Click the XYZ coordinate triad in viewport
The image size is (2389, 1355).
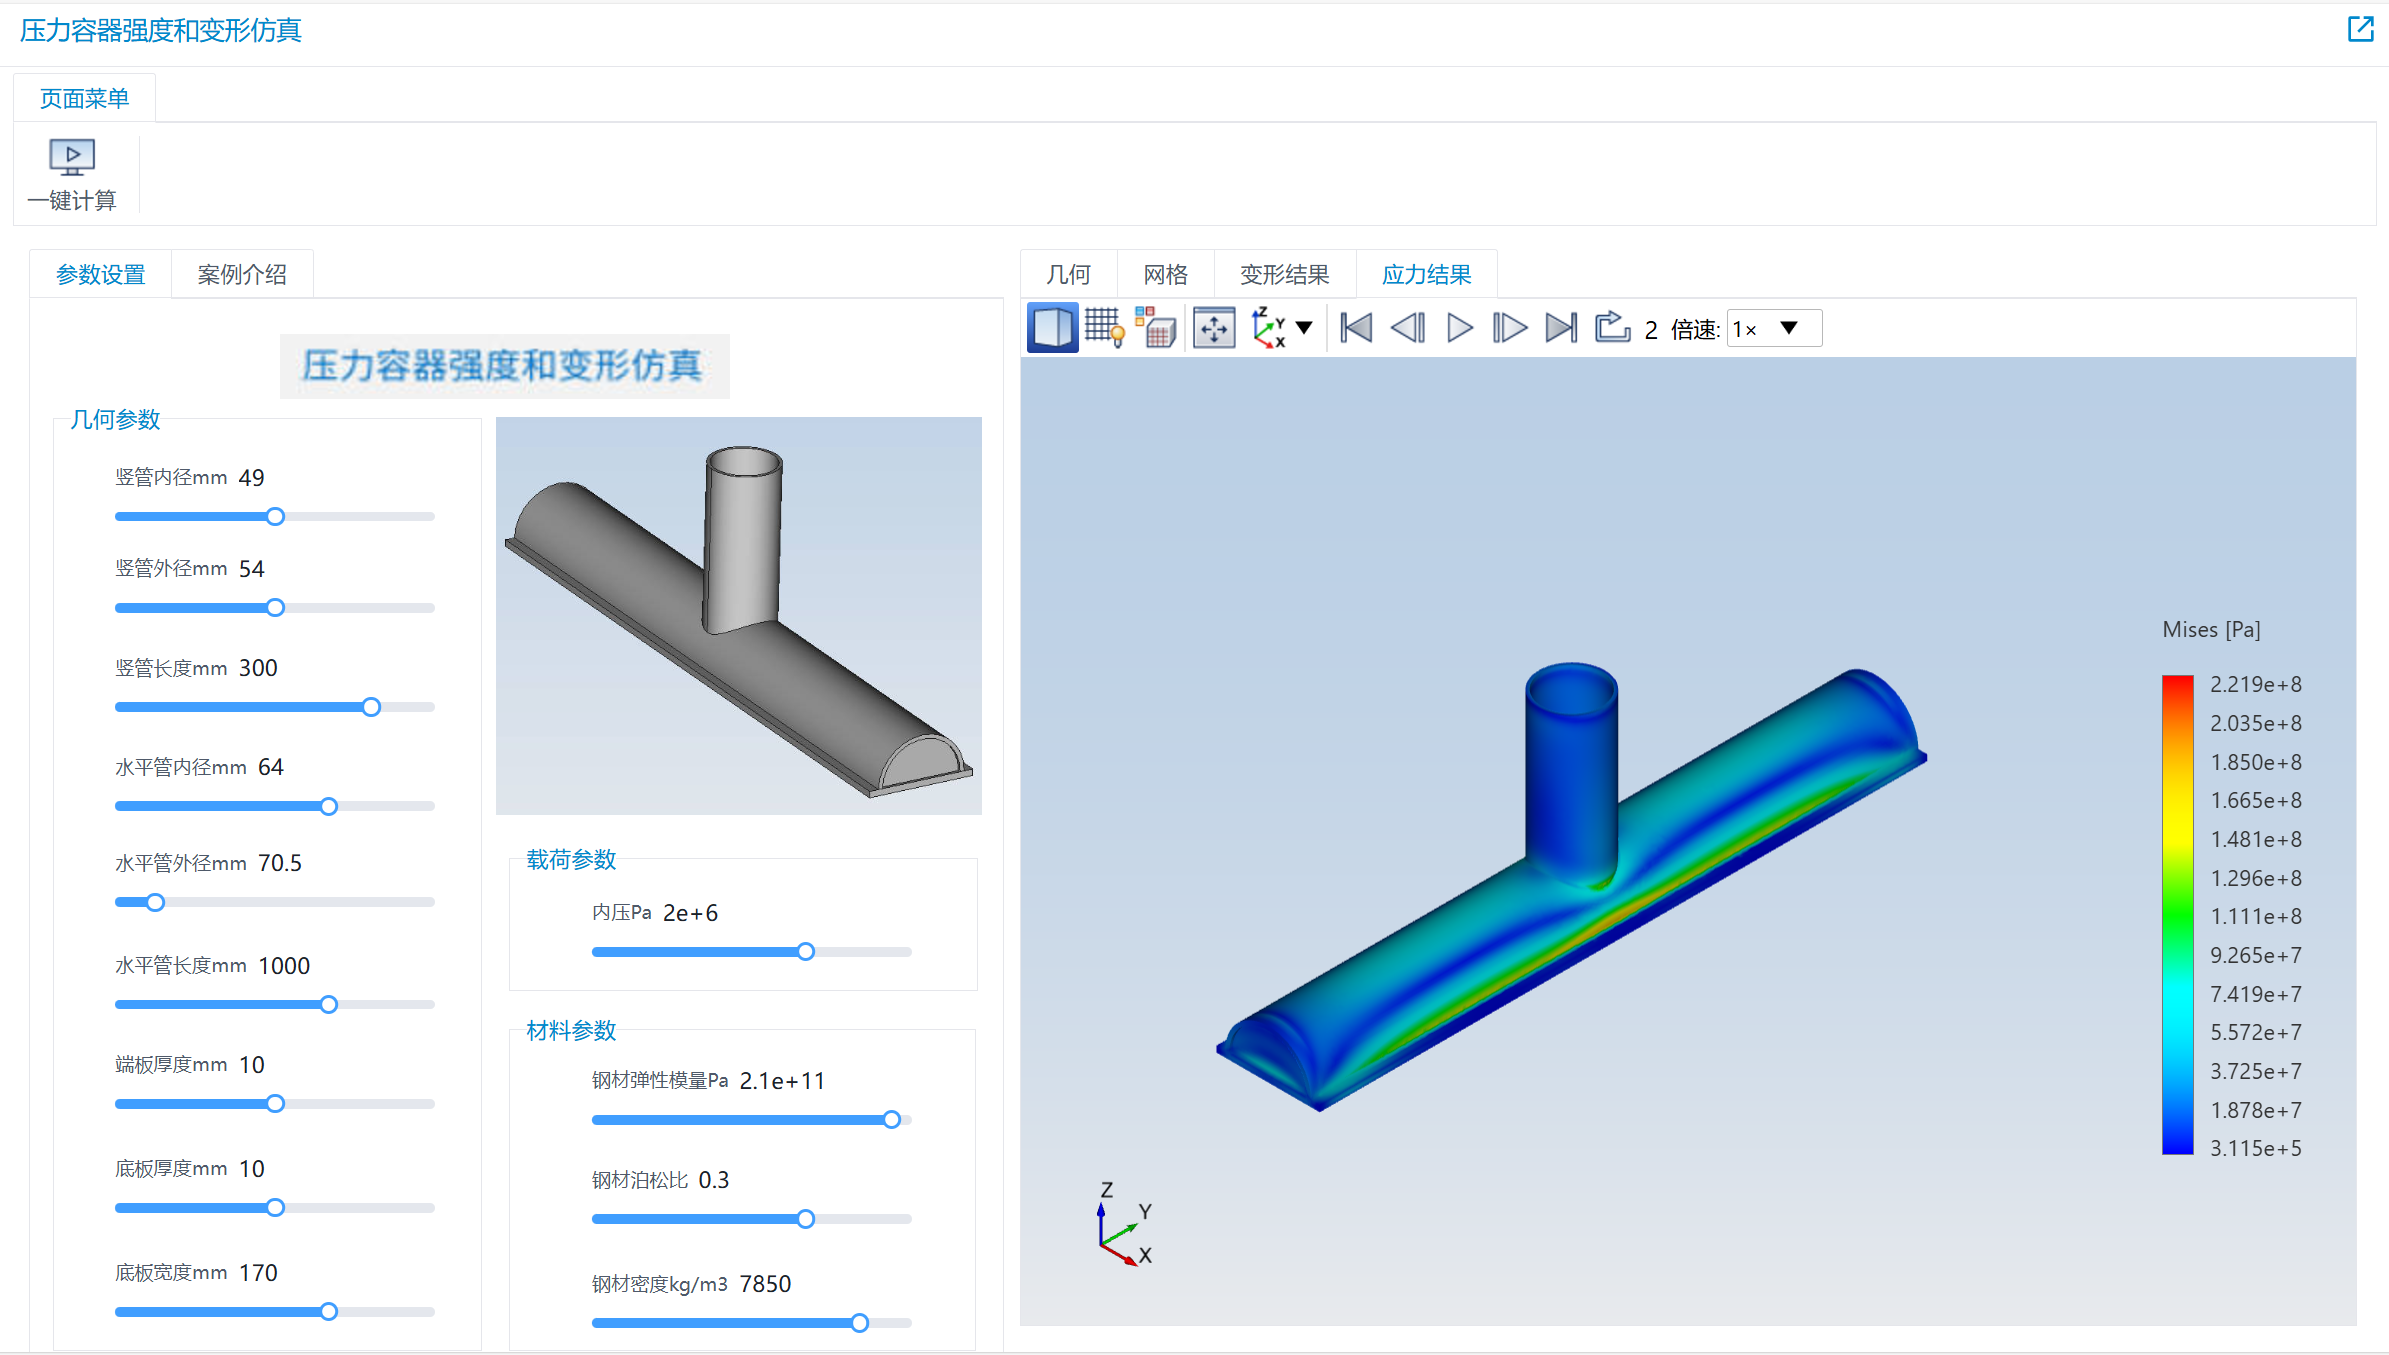pos(1123,1225)
